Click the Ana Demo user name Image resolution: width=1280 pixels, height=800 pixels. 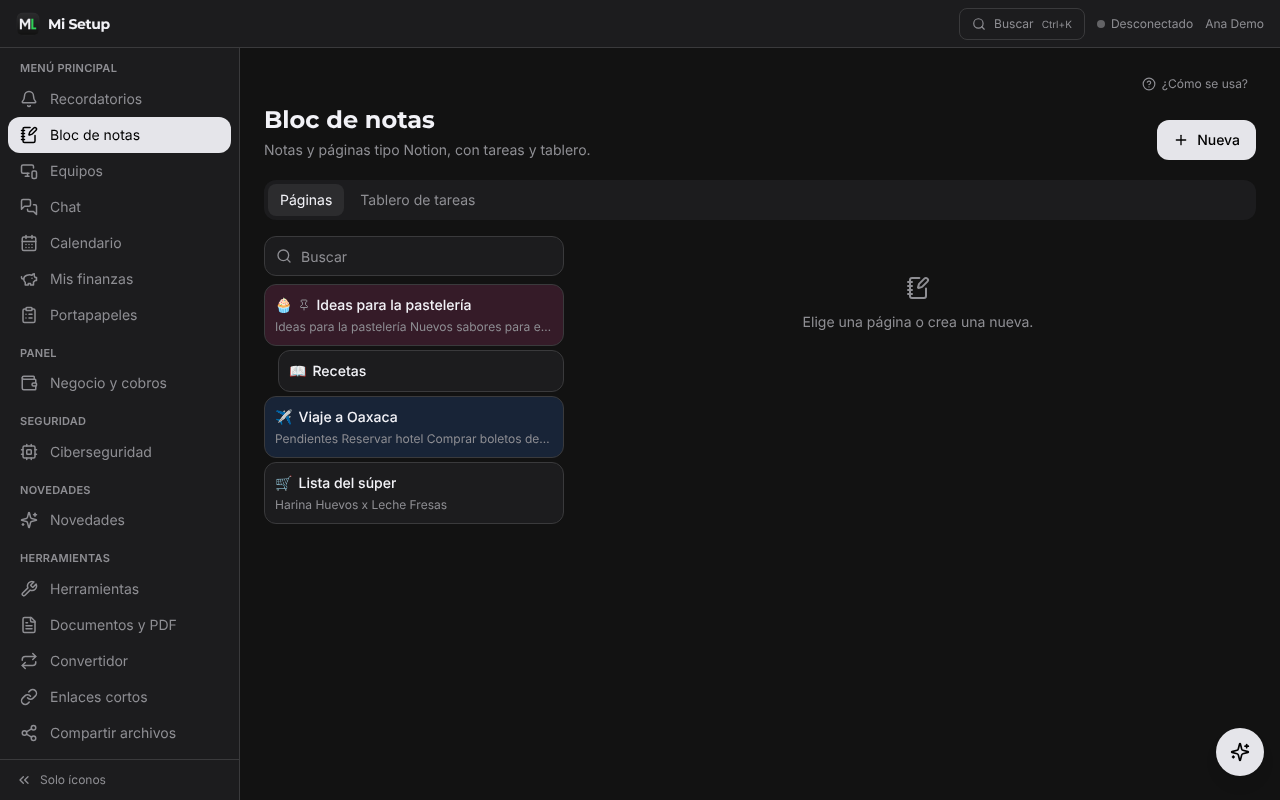[x=1234, y=24]
